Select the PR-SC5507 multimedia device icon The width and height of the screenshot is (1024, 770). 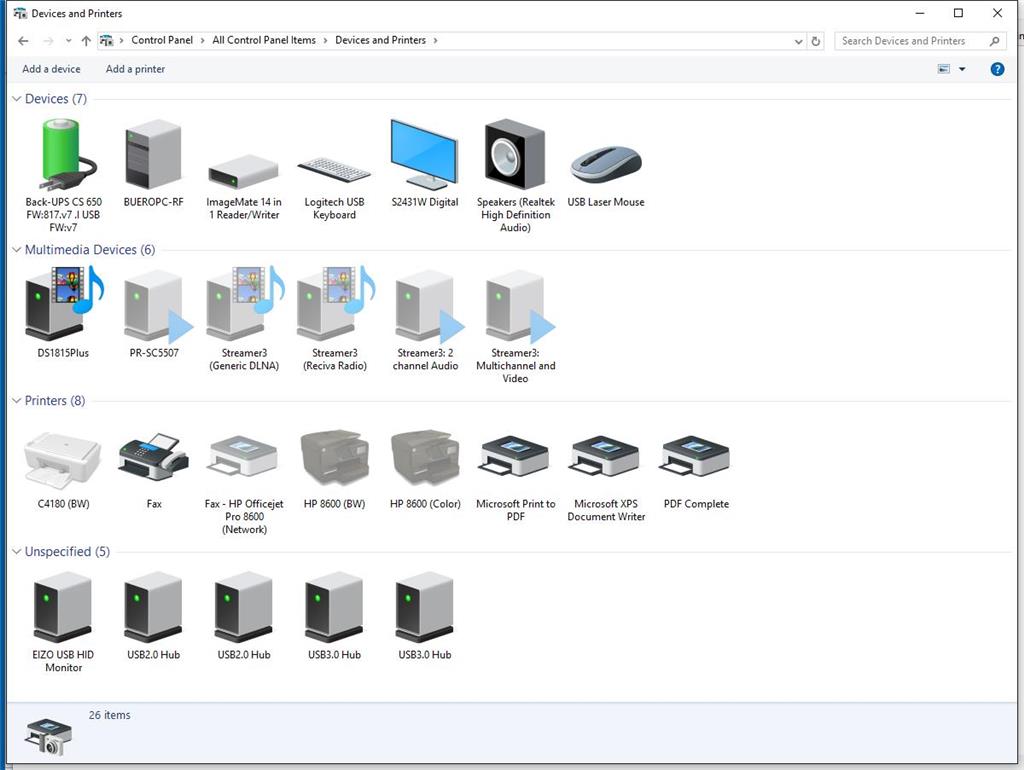157,307
